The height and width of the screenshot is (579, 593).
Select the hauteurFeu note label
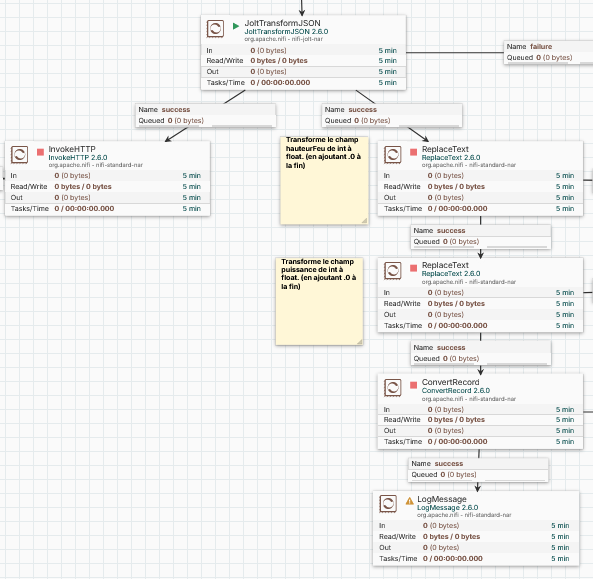click(x=324, y=180)
